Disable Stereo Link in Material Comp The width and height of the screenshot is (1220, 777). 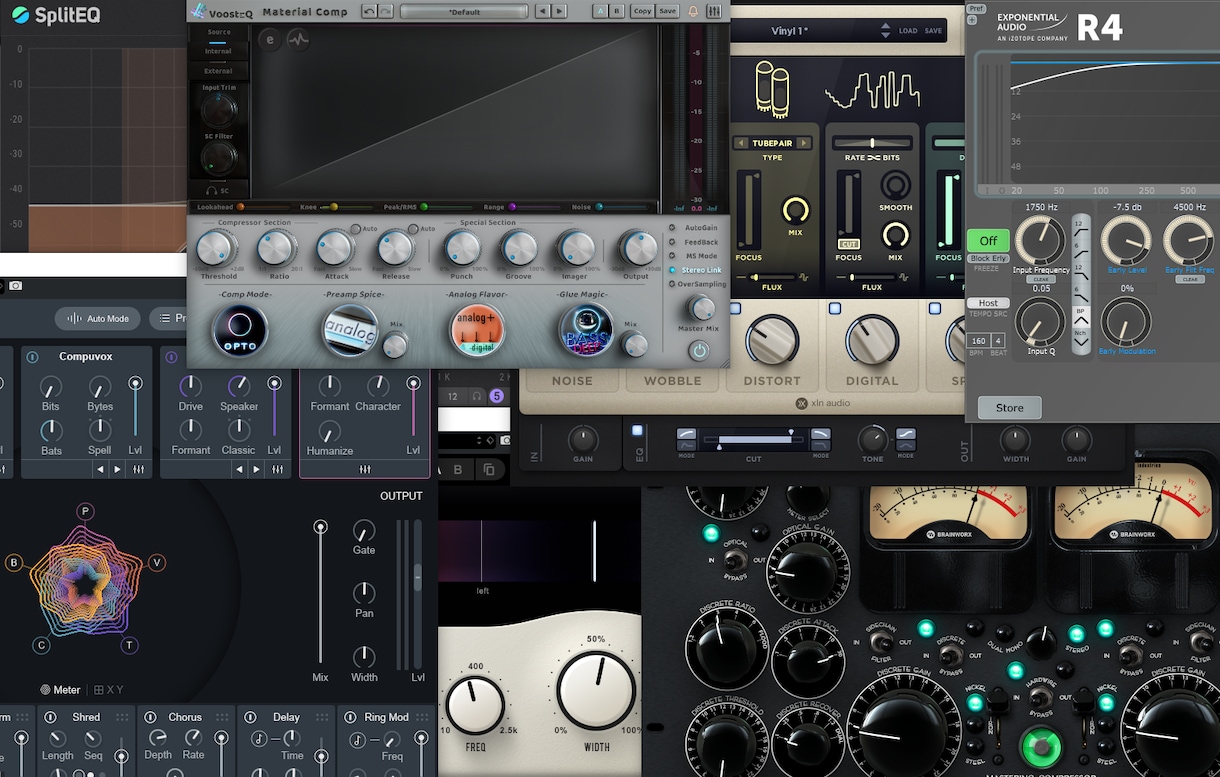[695, 270]
